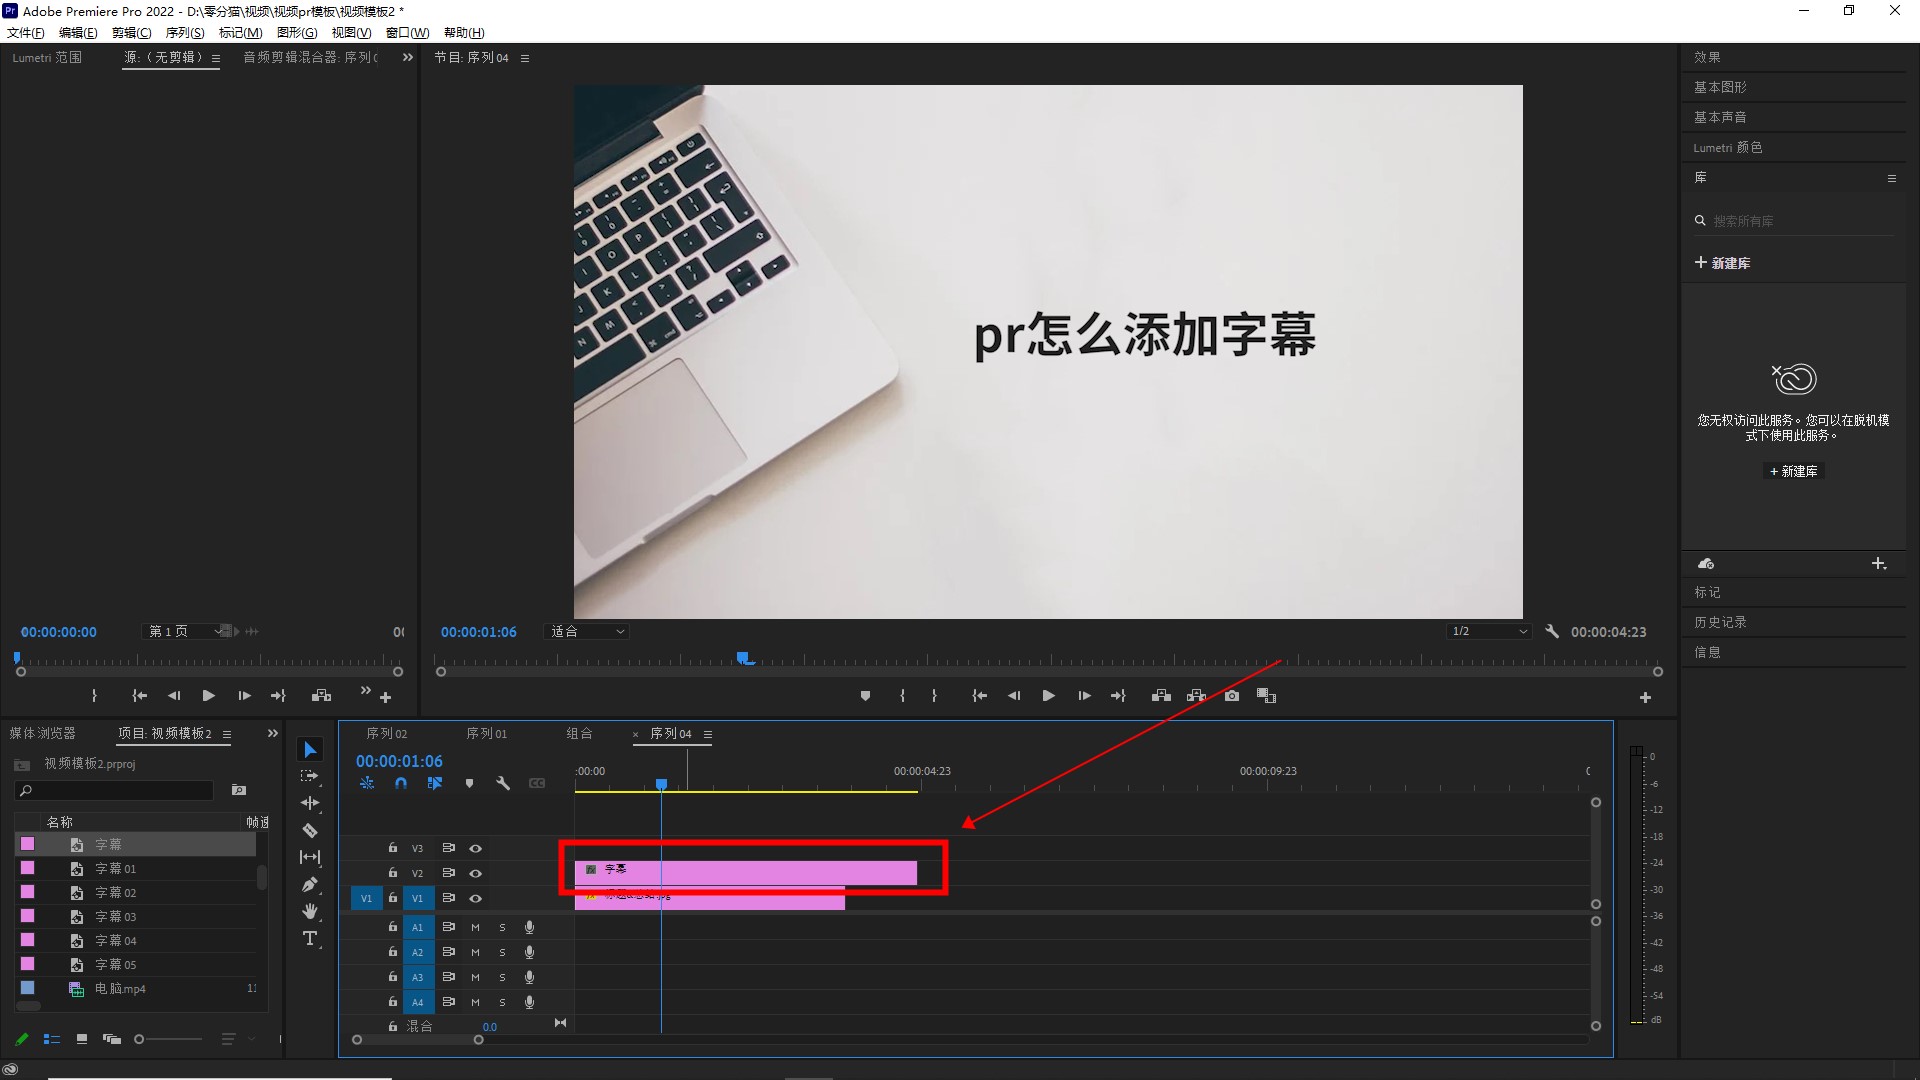Image resolution: width=1920 pixels, height=1080 pixels.
Task: Expand source panel overflow chevron
Action: click(407, 58)
